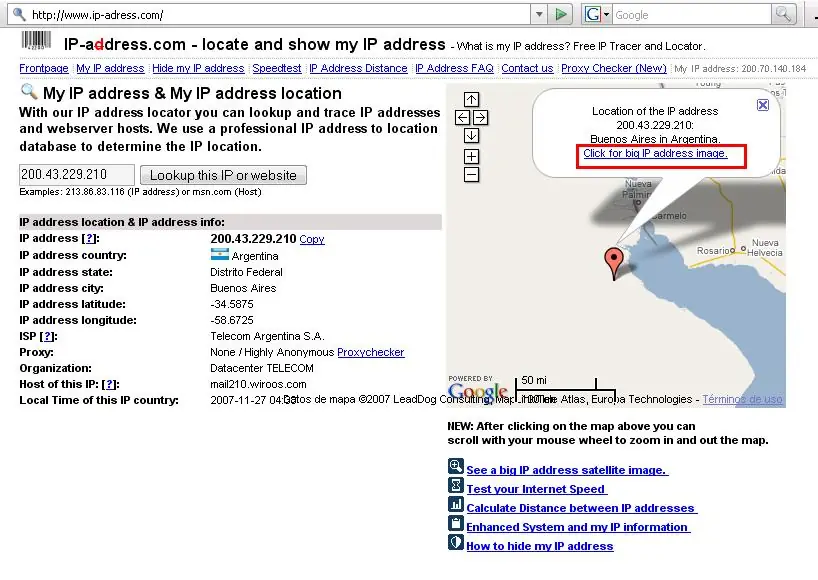818x580 pixels.
Task: Click Lookup this IP or website button
Action: 223,175
